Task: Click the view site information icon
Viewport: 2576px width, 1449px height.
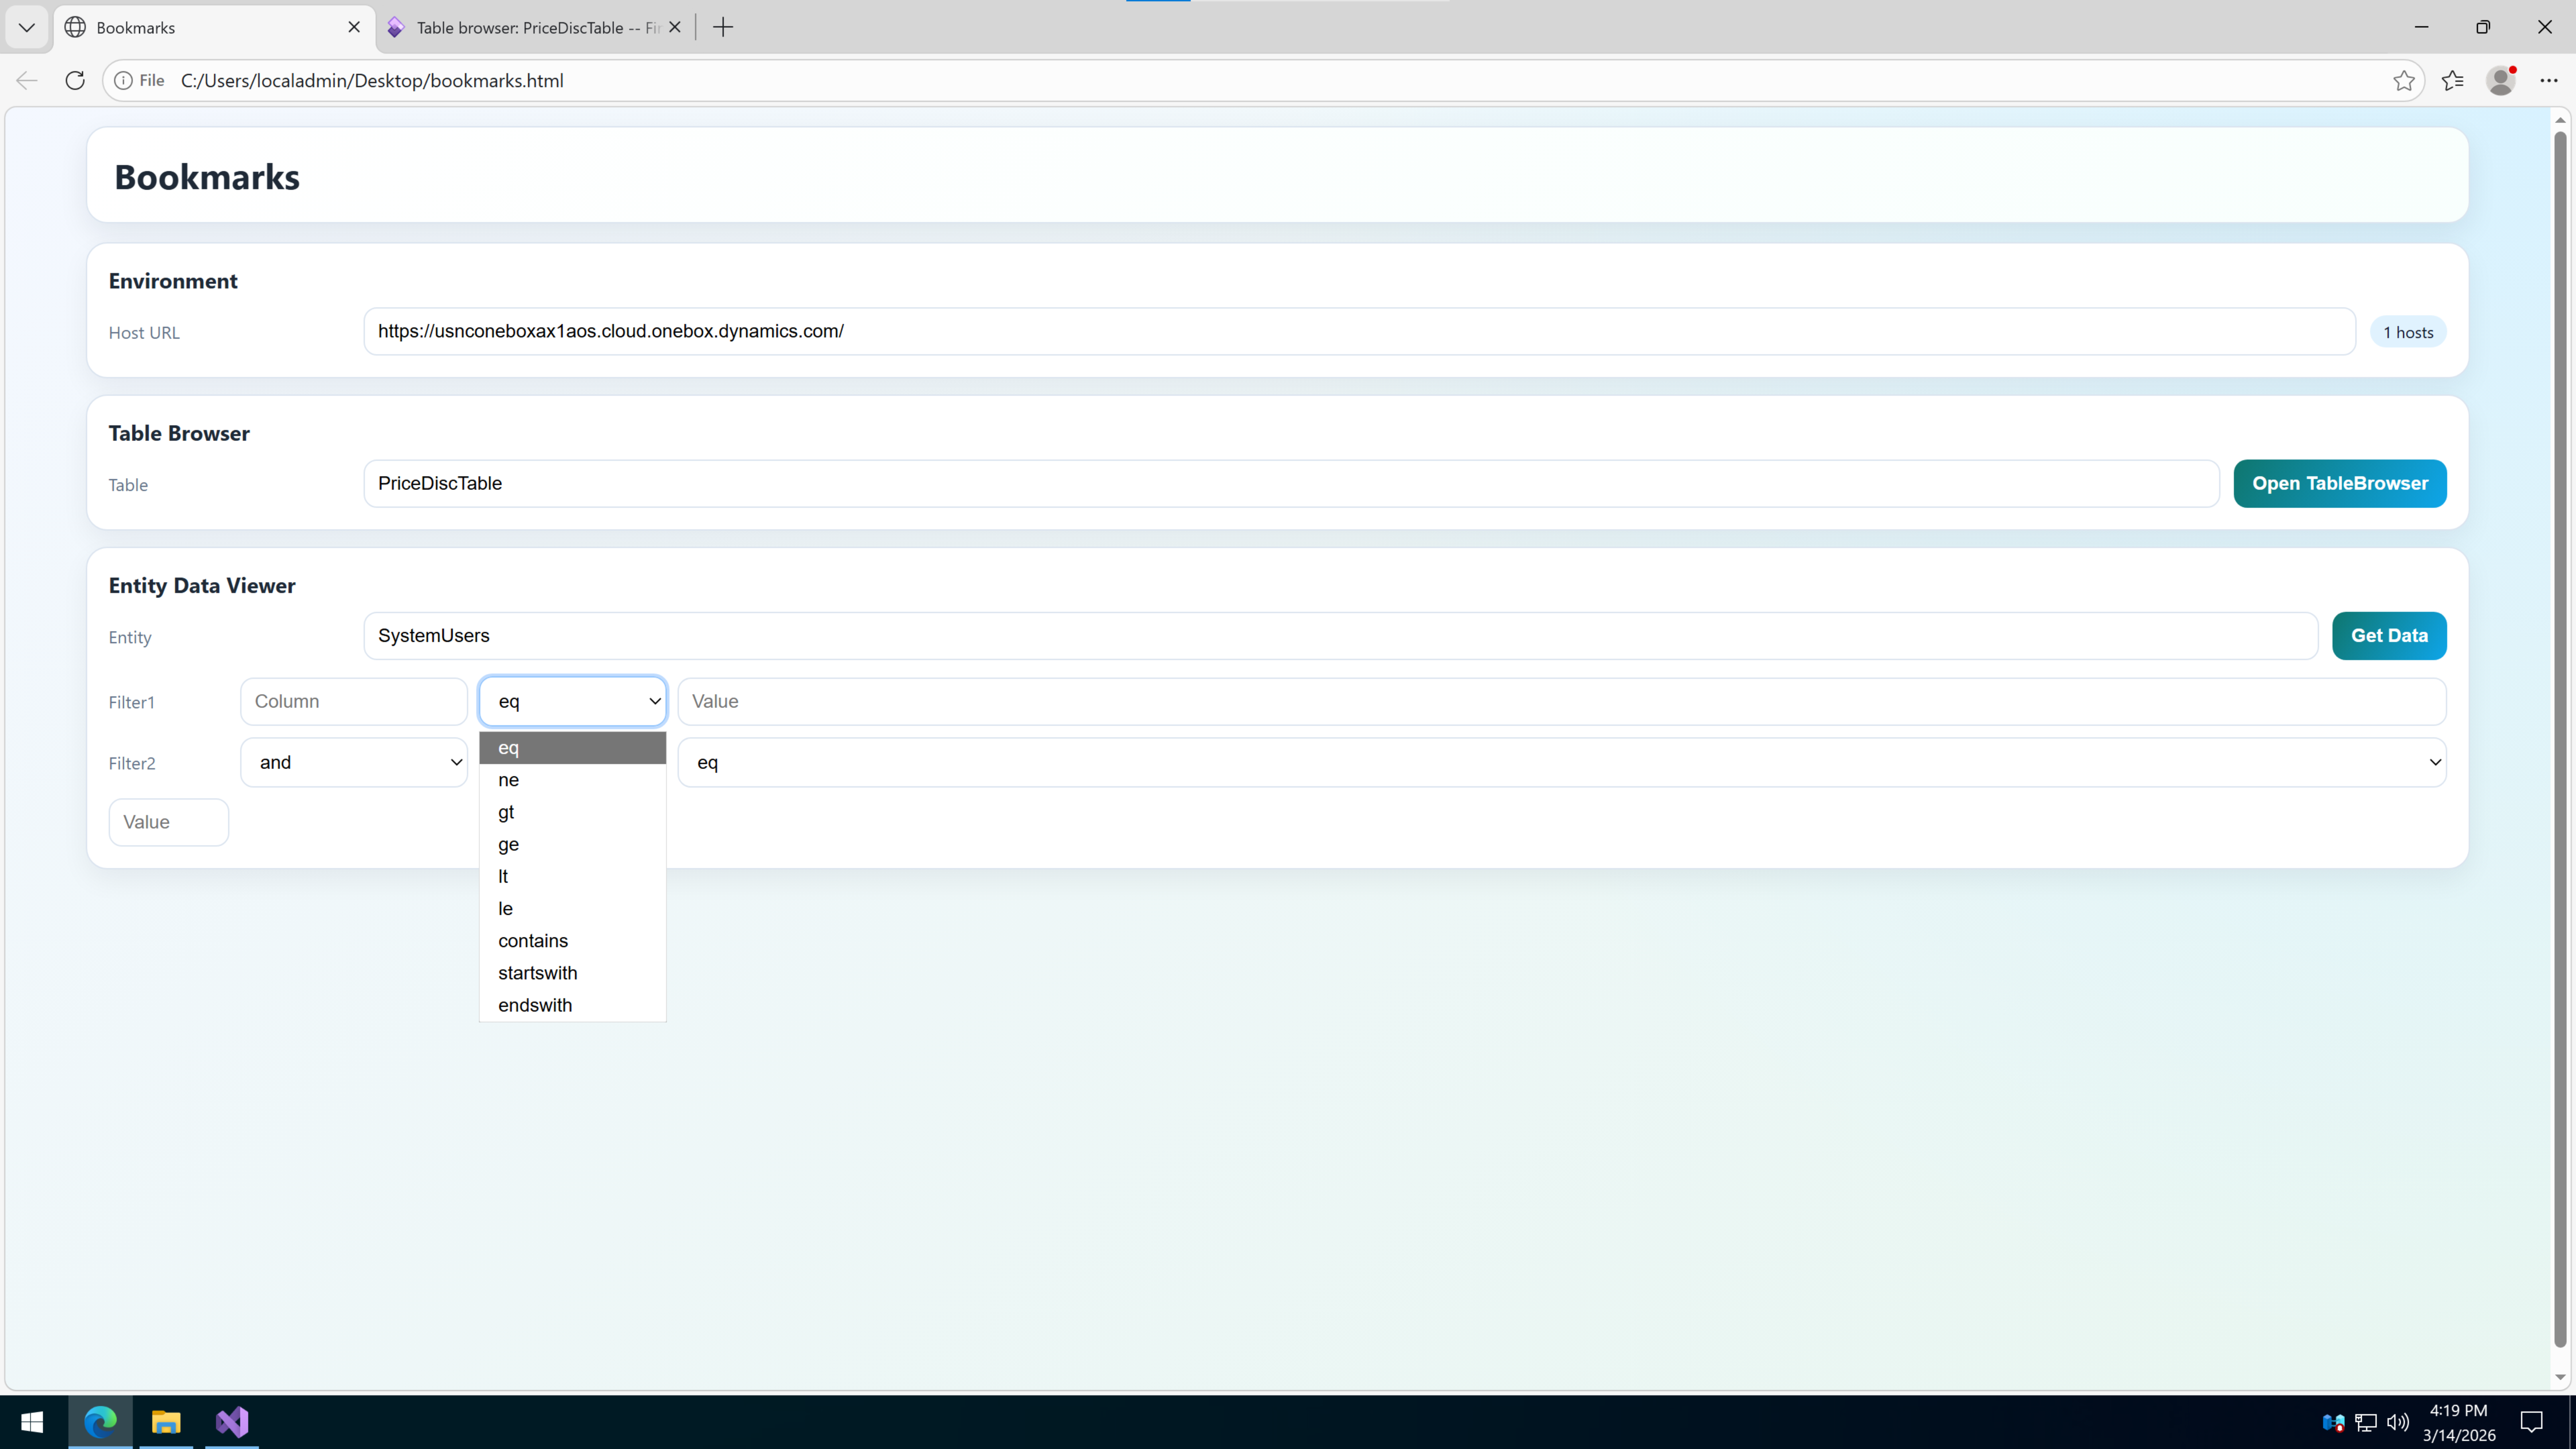Action: coord(123,80)
